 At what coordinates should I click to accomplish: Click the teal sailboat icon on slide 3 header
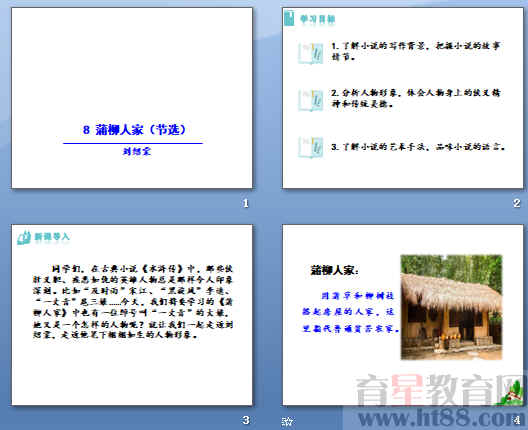click(24, 237)
